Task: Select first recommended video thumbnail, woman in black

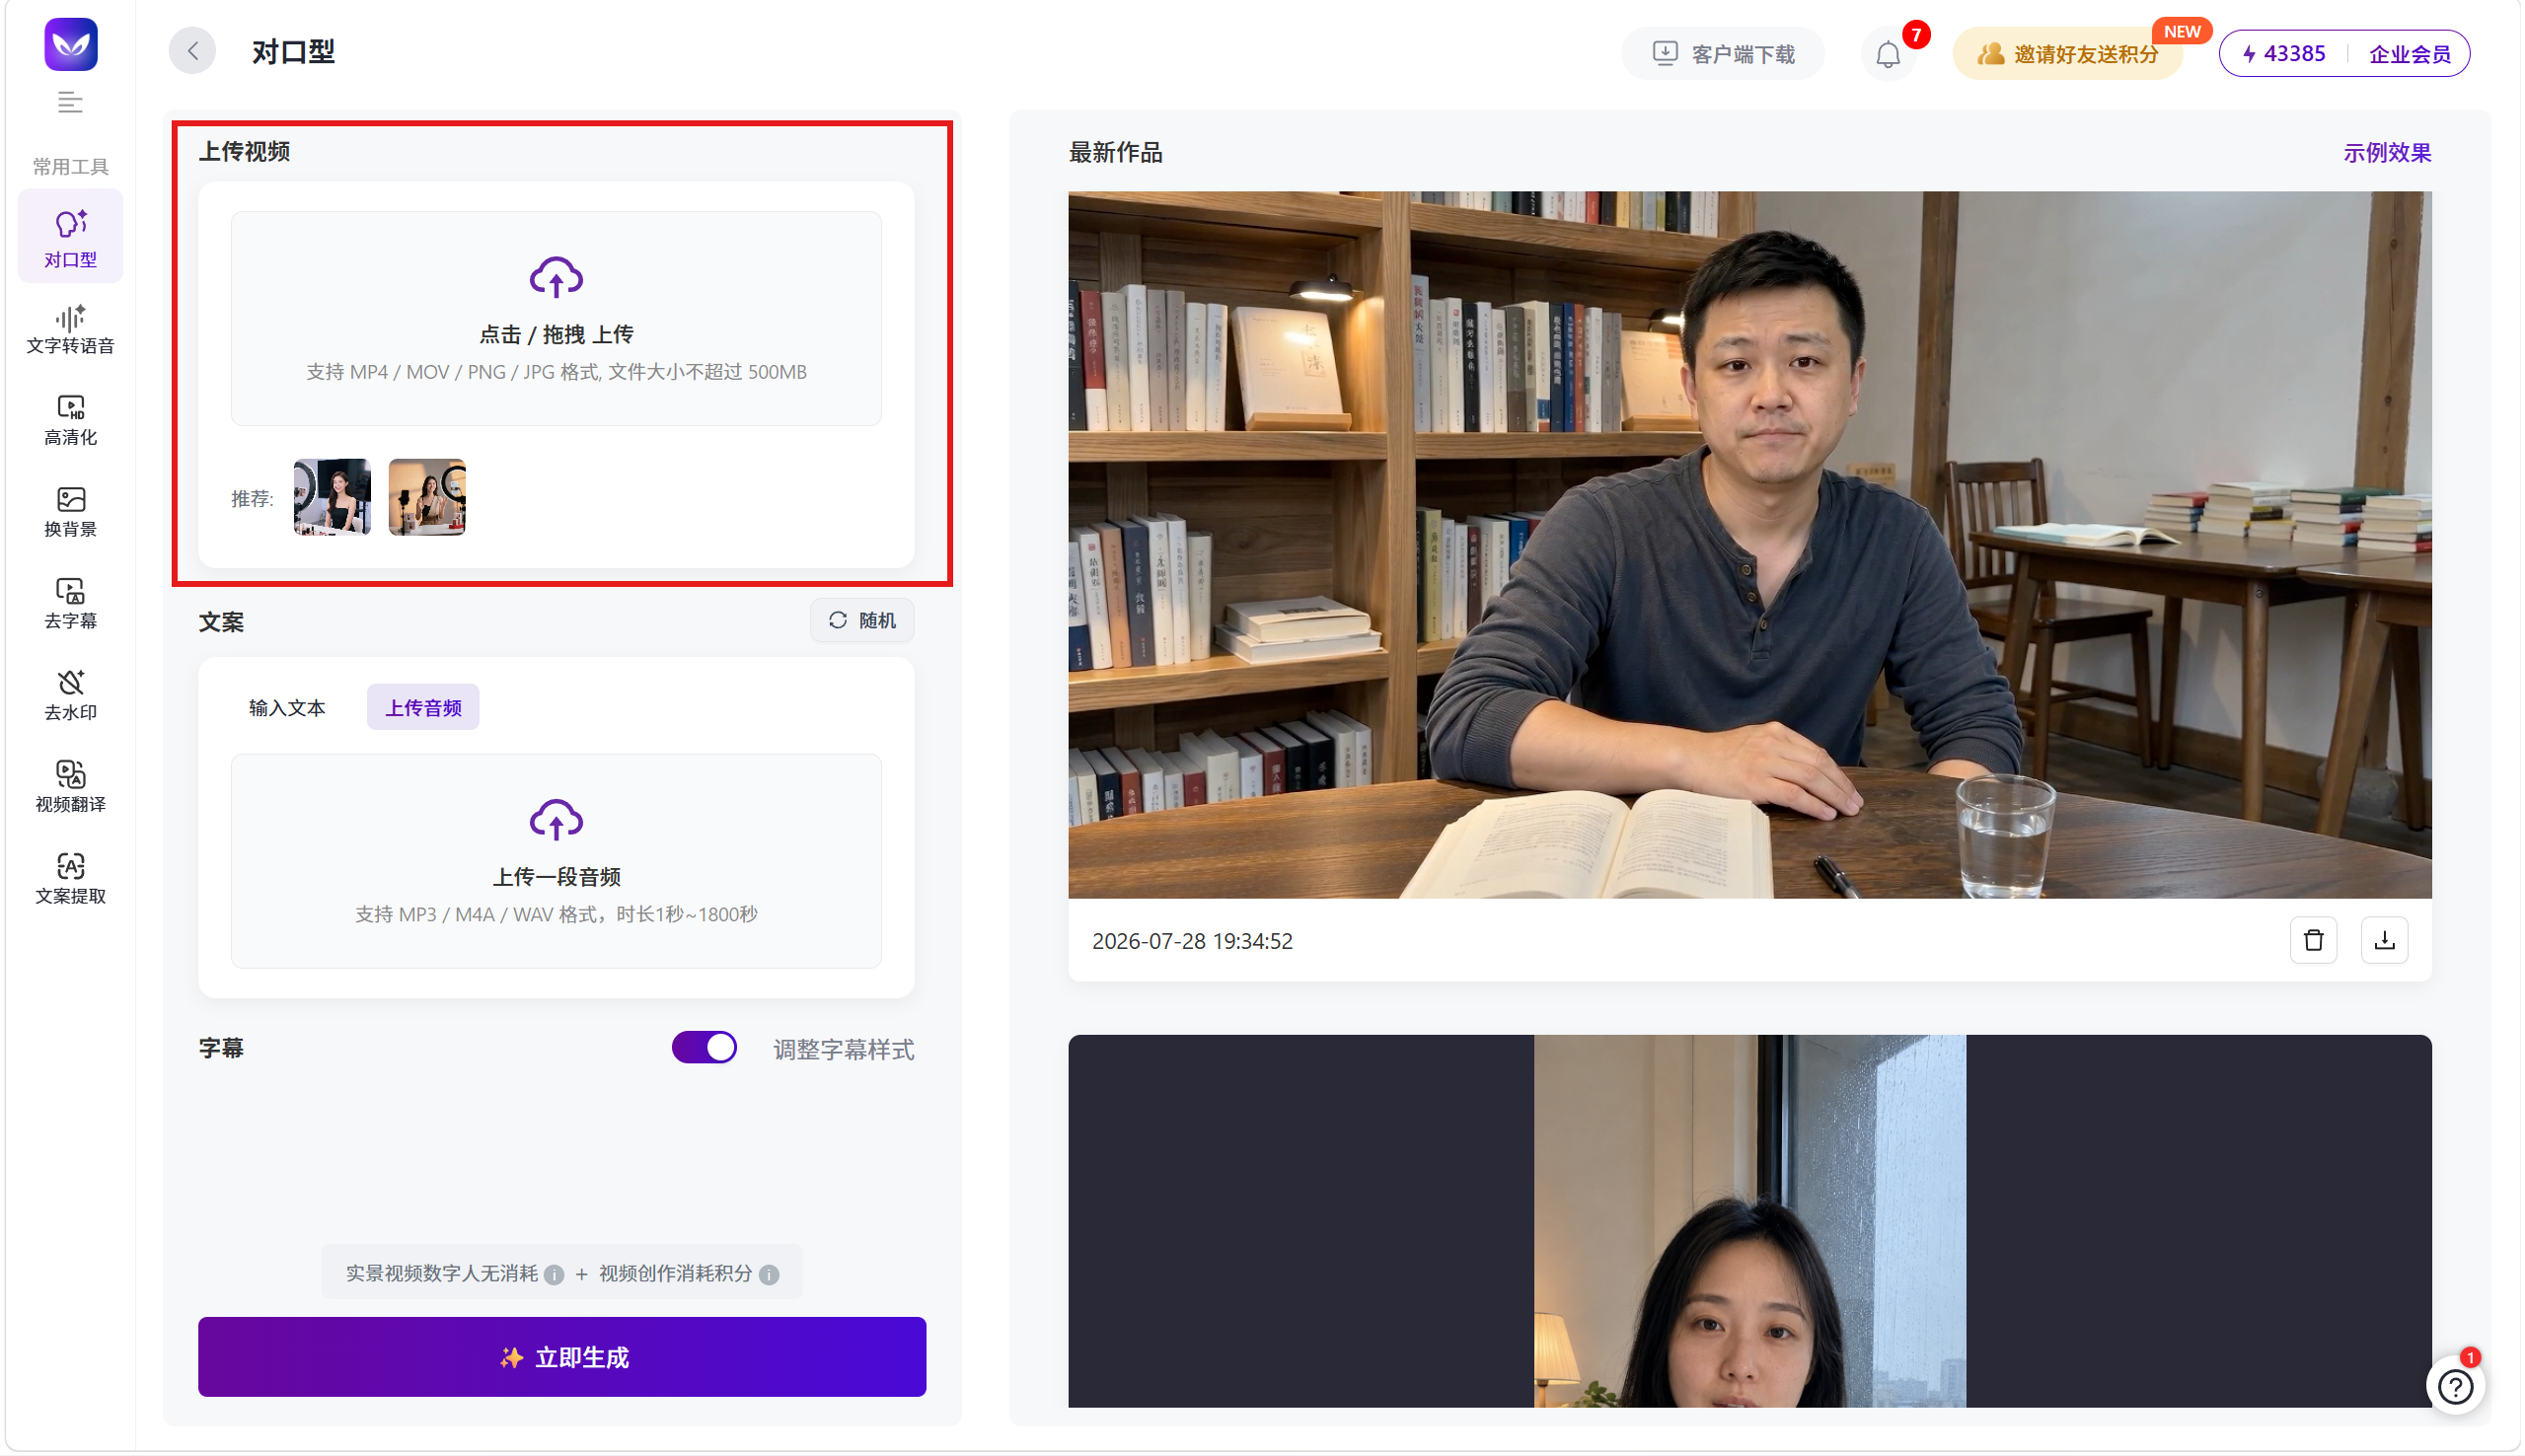Action: [x=332, y=498]
